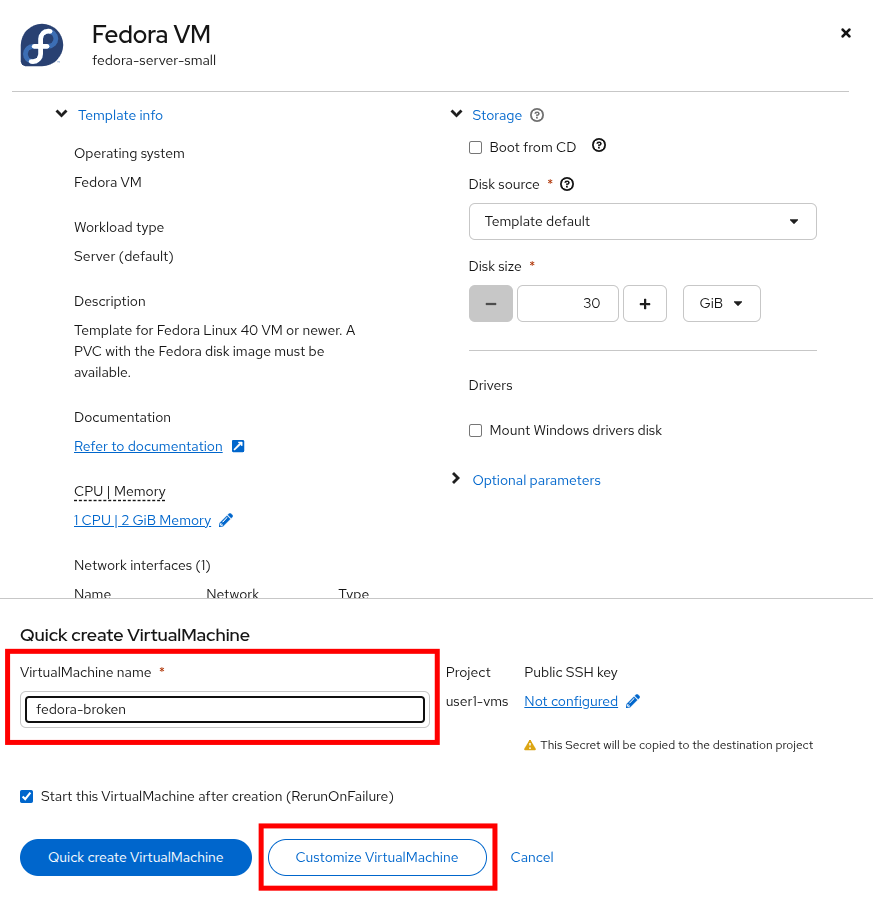Edit CPU and Memory pencil icon

[x=226, y=520]
